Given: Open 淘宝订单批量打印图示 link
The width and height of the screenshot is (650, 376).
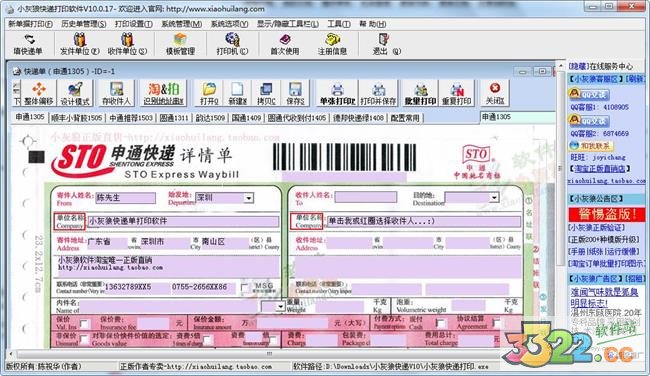Looking at the screenshot, I should [606, 263].
